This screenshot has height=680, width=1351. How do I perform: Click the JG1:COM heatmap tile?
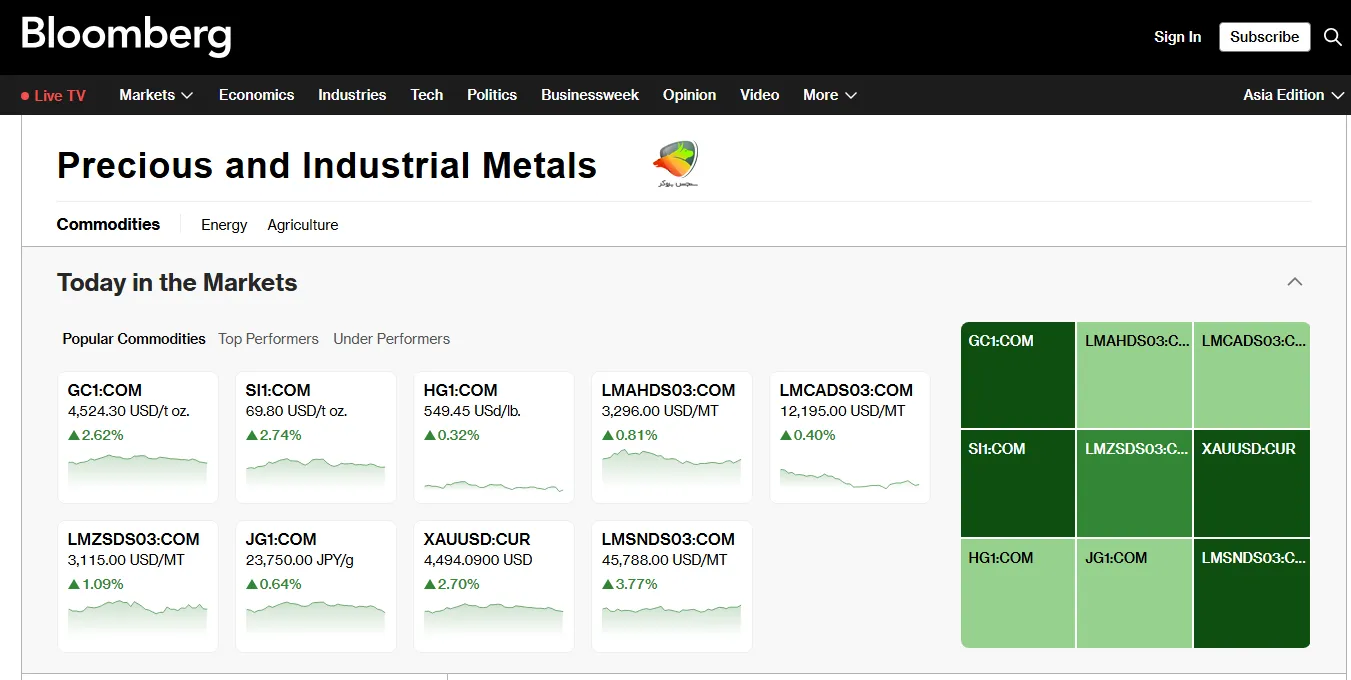tap(1135, 593)
